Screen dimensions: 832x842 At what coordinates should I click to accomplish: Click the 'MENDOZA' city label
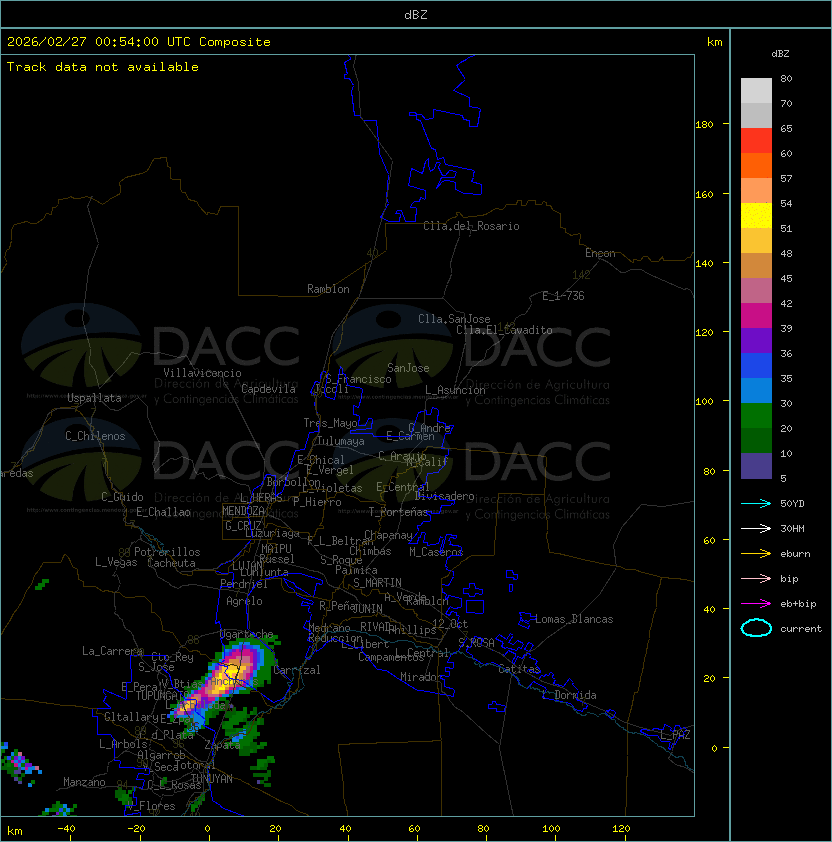pos(243,511)
